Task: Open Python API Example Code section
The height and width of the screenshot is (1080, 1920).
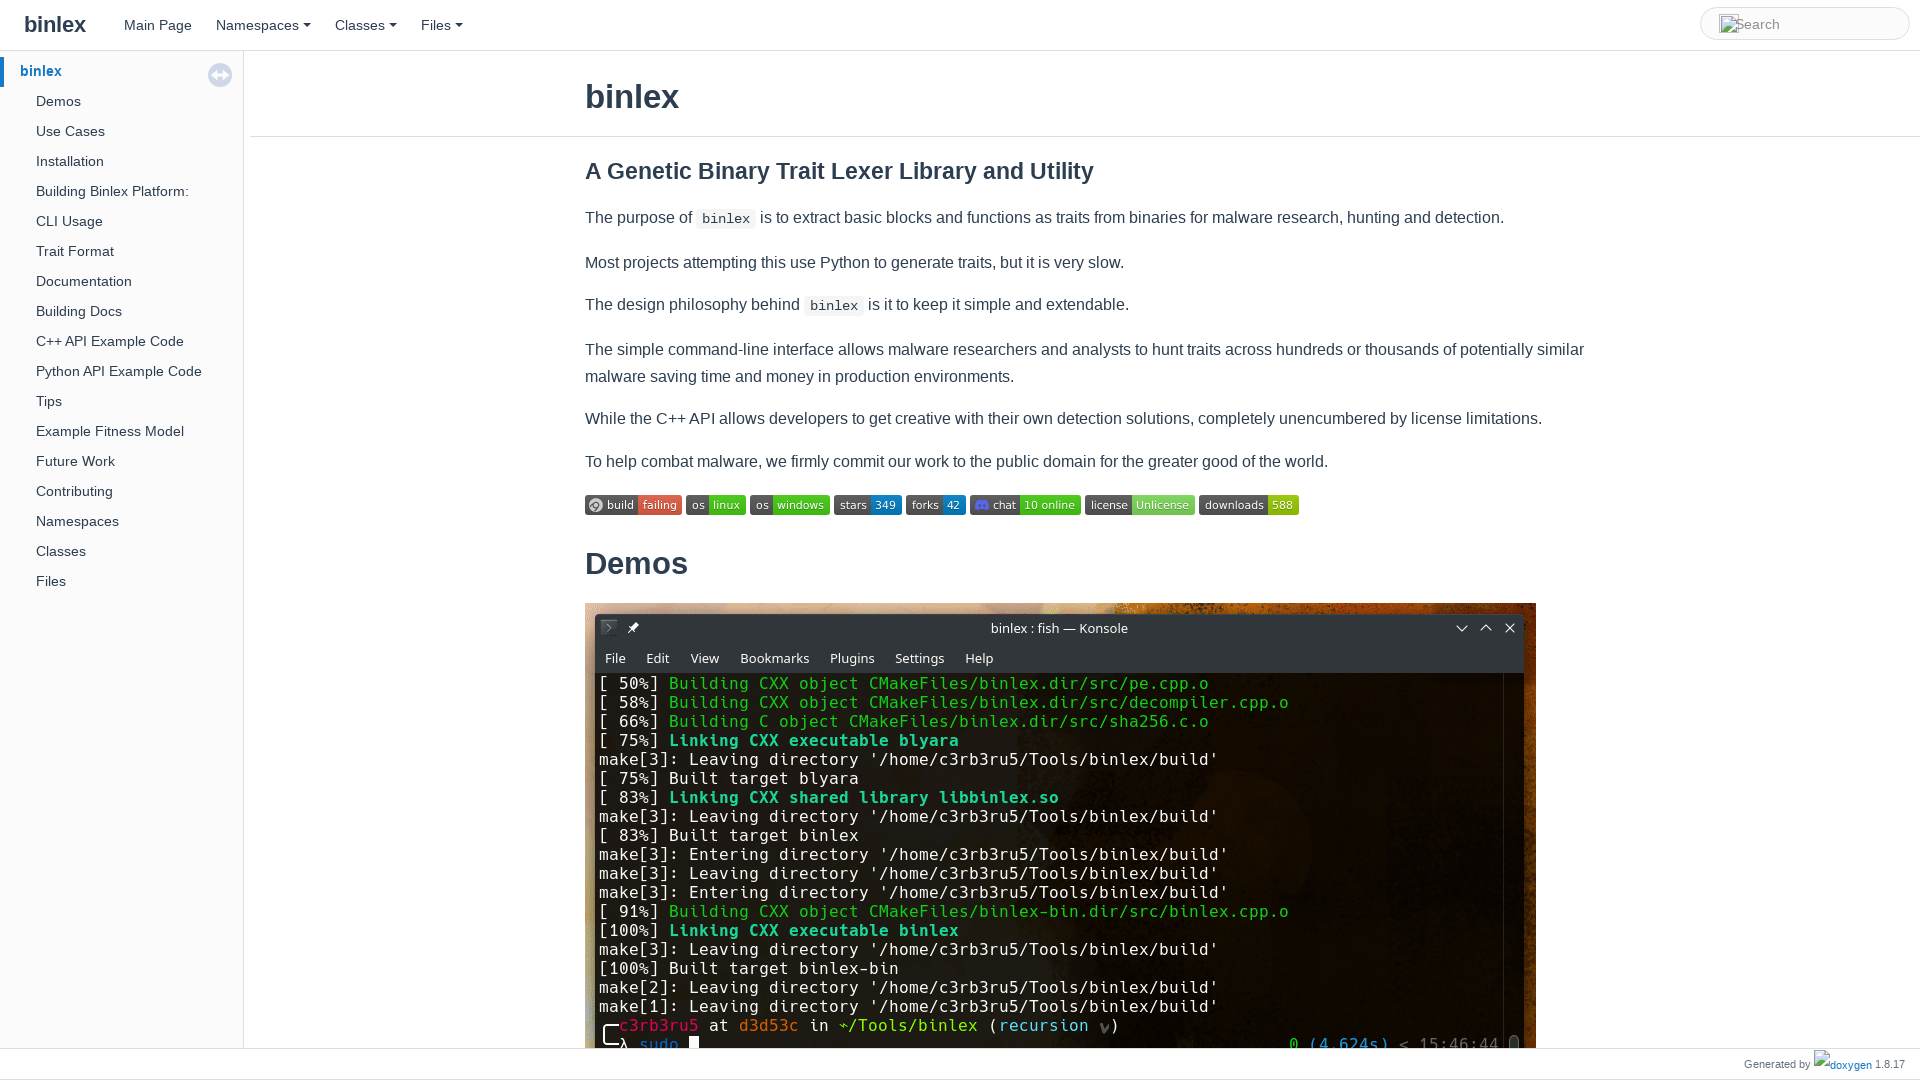Action: (119, 371)
